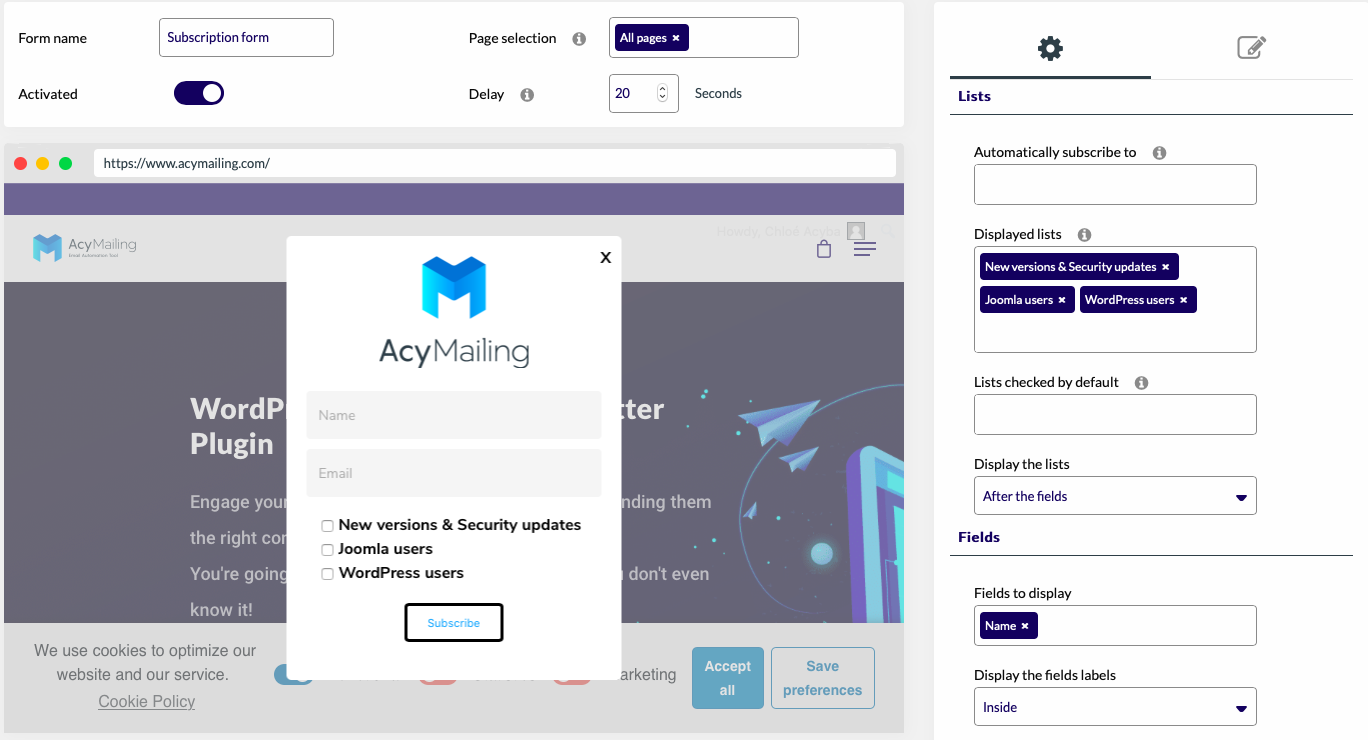Click the Accept all cookies button
The image size is (1368, 740).
[x=727, y=678]
